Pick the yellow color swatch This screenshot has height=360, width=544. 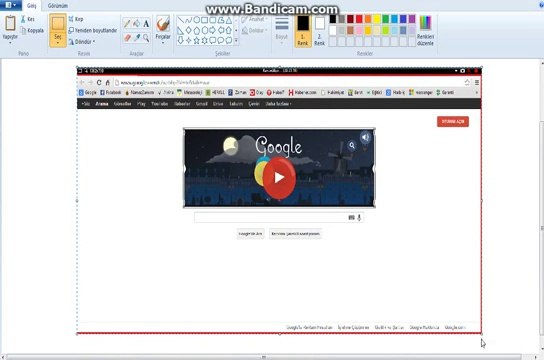376,19
